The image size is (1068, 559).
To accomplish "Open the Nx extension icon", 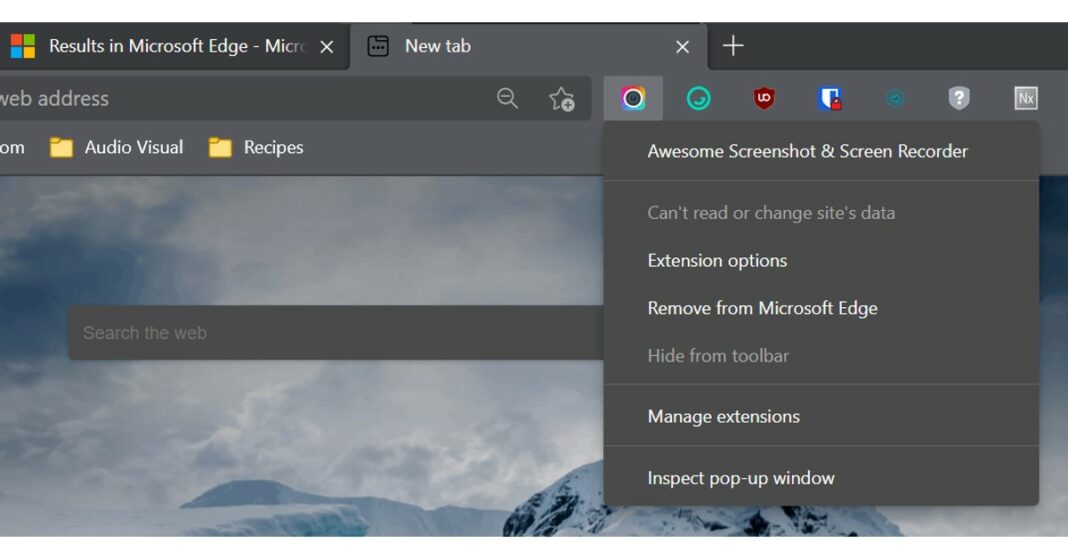I will pyautogui.click(x=1025, y=99).
